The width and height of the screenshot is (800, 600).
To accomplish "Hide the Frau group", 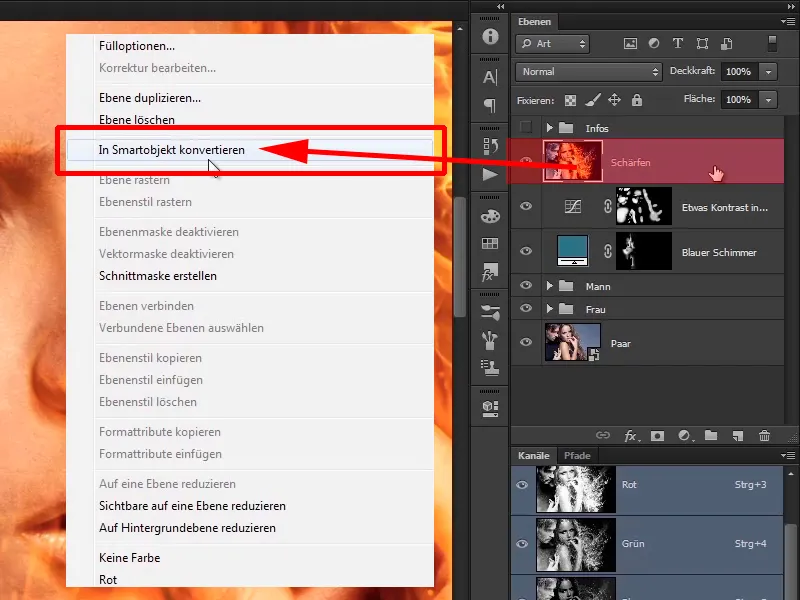I will [526, 308].
